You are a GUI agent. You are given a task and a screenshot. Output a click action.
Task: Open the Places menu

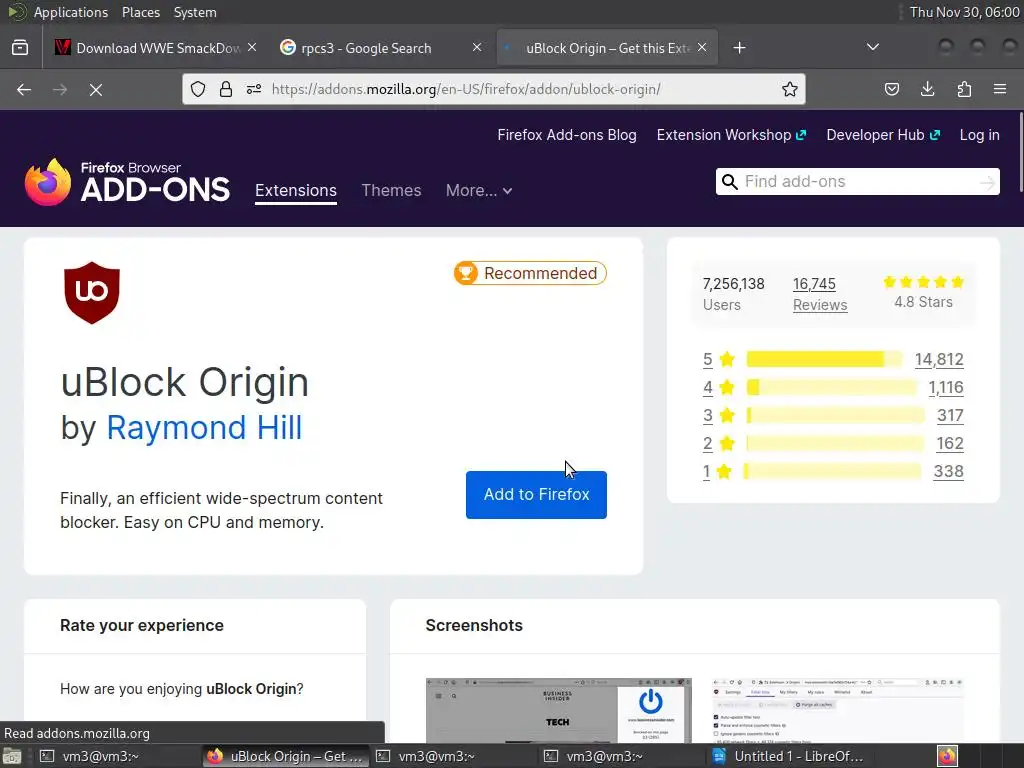140,12
